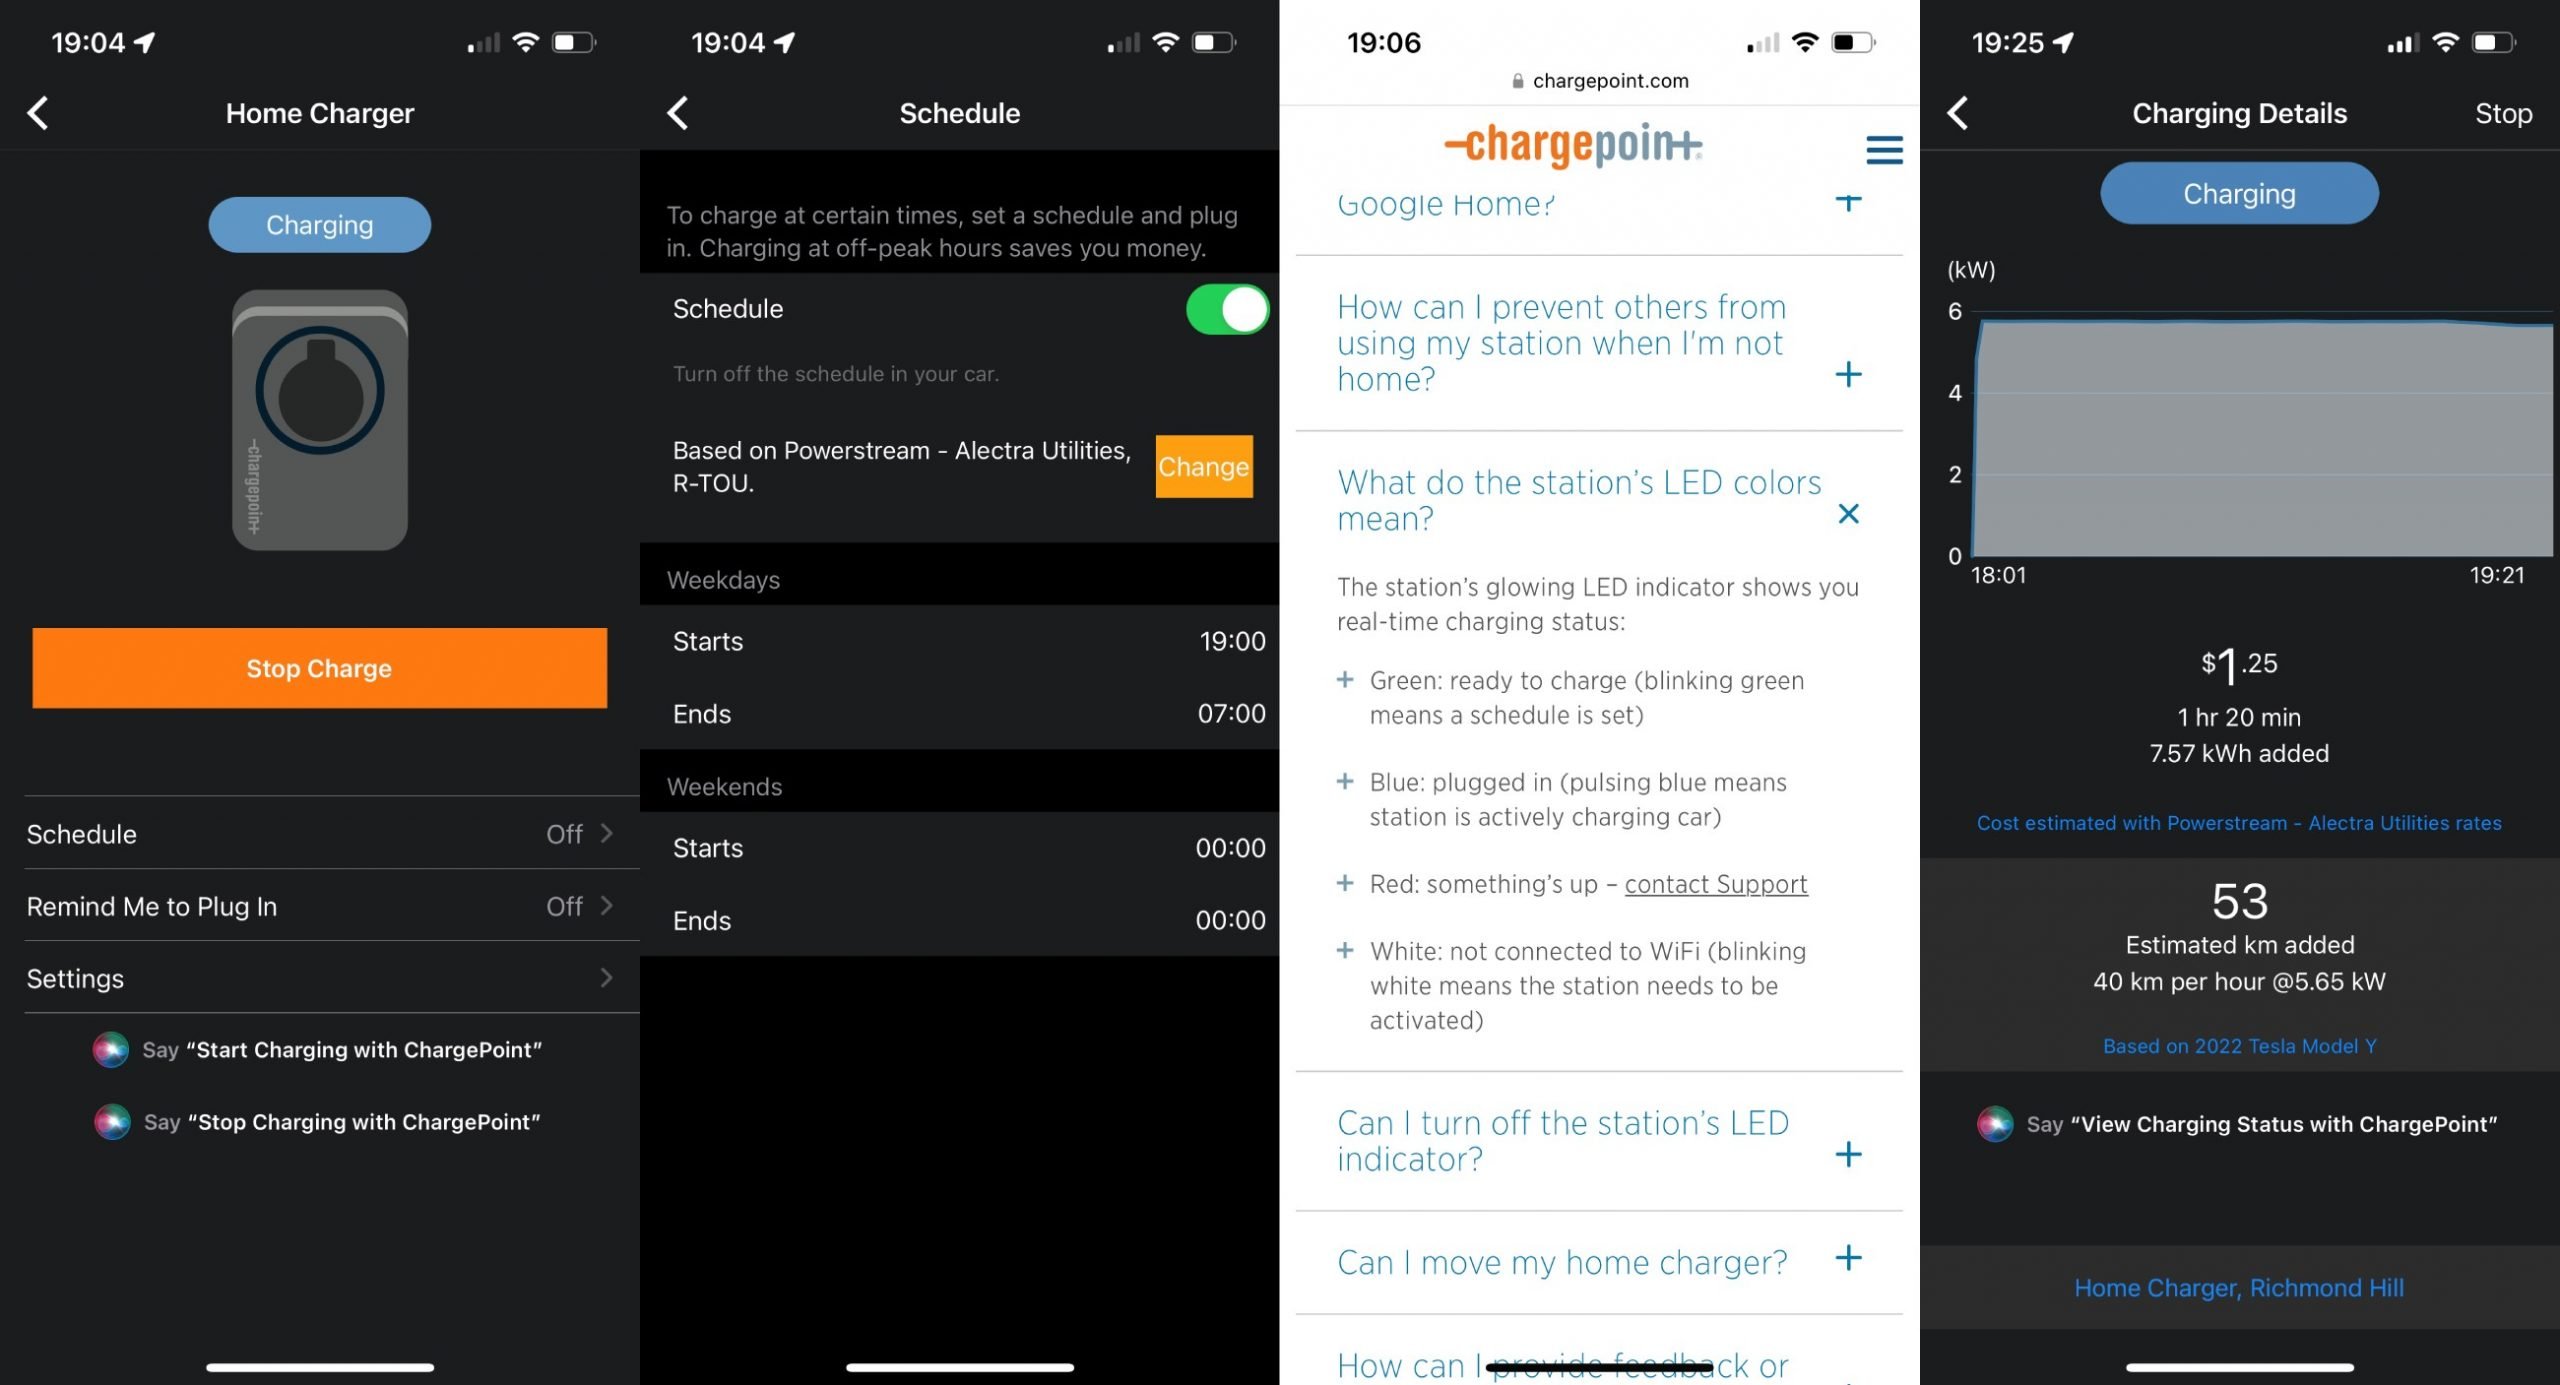Tap the Settings row on Home Charger screen
The height and width of the screenshot is (1385, 2560).
tap(319, 977)
